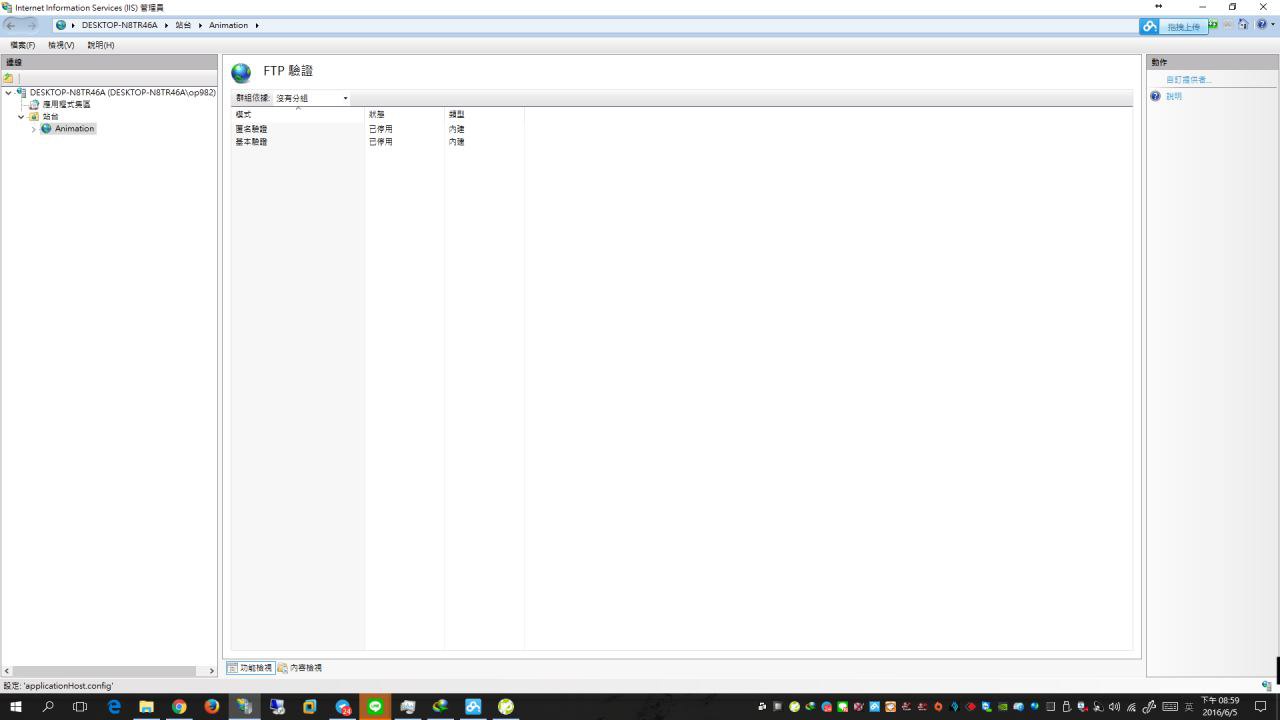The height and width of the screenshot is (720, 1280).
Task: Open dropdown arrow after Animation in address bar
Action: click(257, 25)
